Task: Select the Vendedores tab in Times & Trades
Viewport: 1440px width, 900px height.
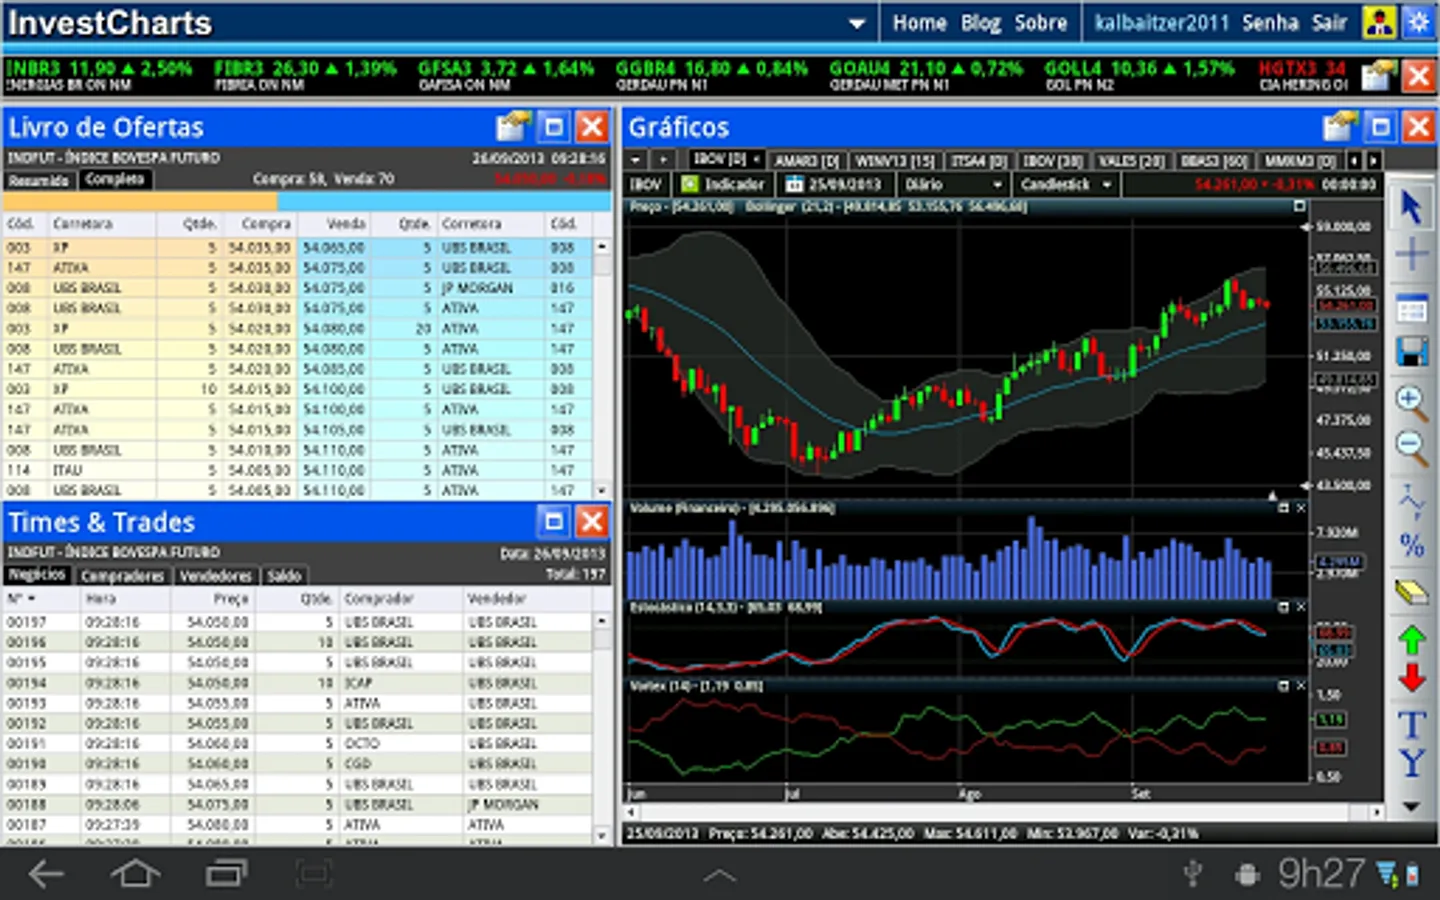Action: (x=216, y=575)
